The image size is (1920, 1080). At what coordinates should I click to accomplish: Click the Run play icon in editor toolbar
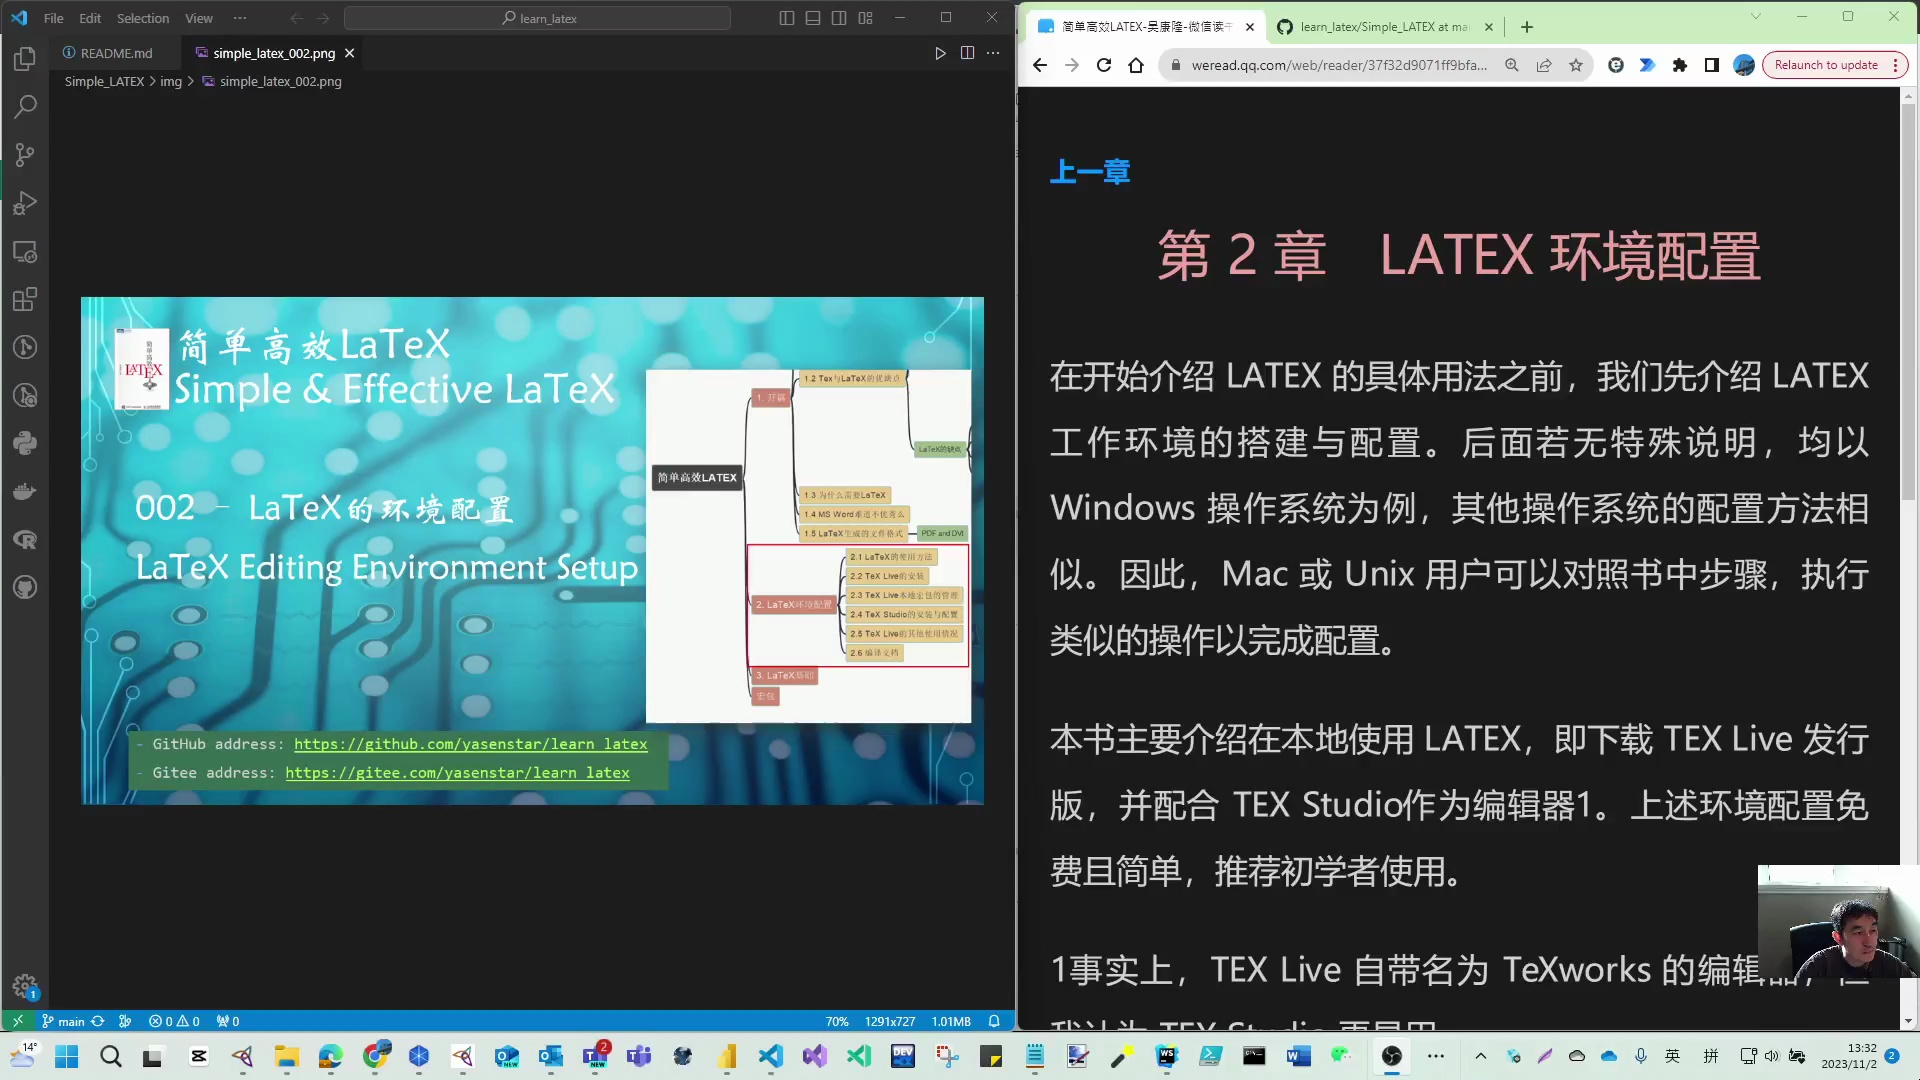(940, 53)
